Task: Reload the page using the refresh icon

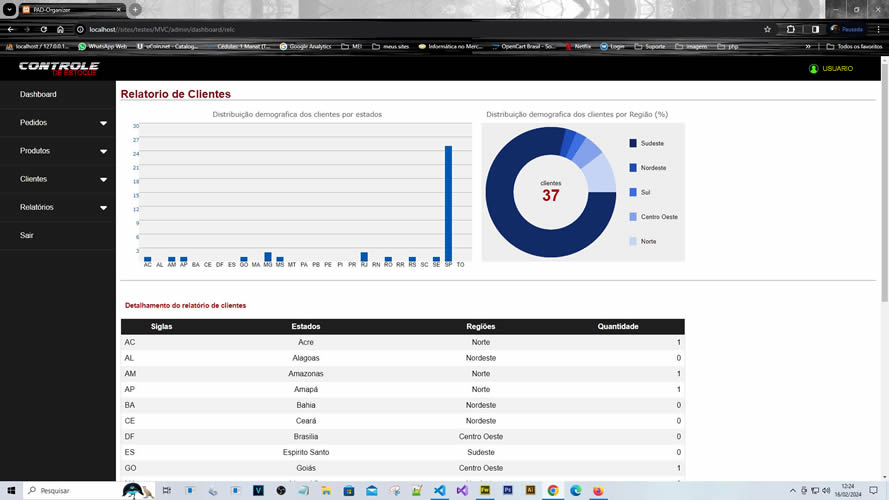Action: click(44, 29)
